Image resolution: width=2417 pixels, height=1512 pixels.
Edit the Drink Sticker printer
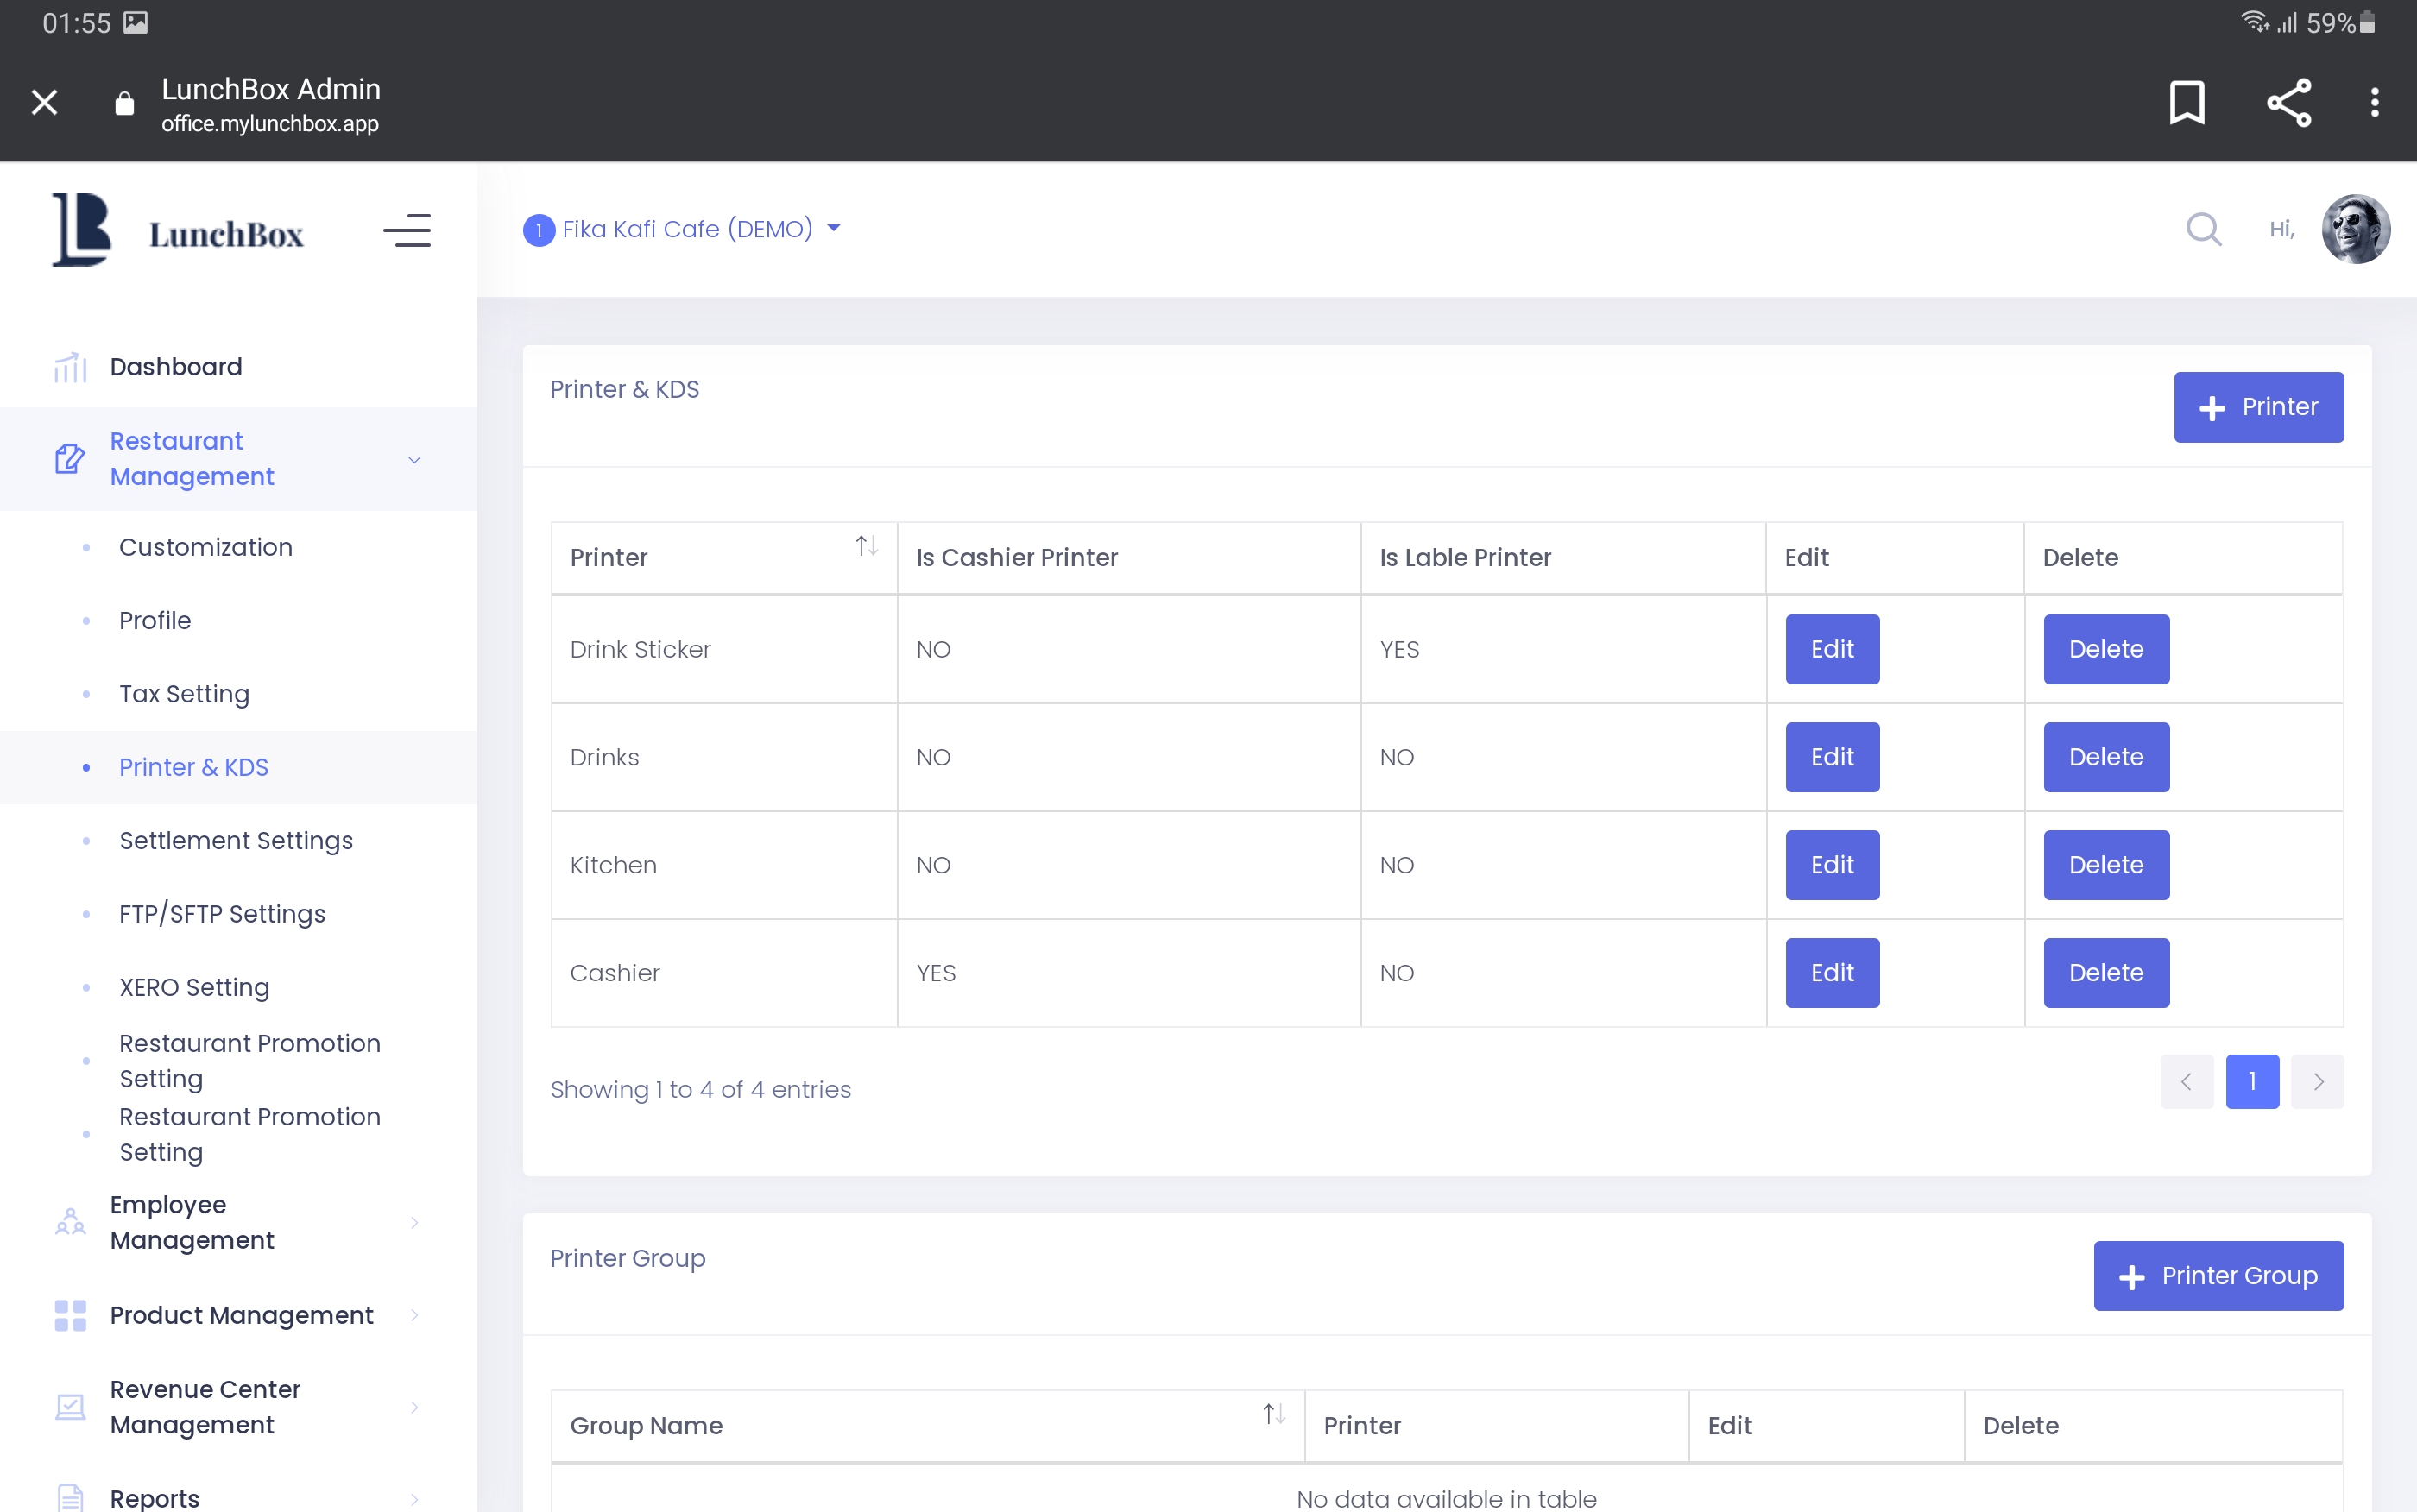(x=1832, y=649)
